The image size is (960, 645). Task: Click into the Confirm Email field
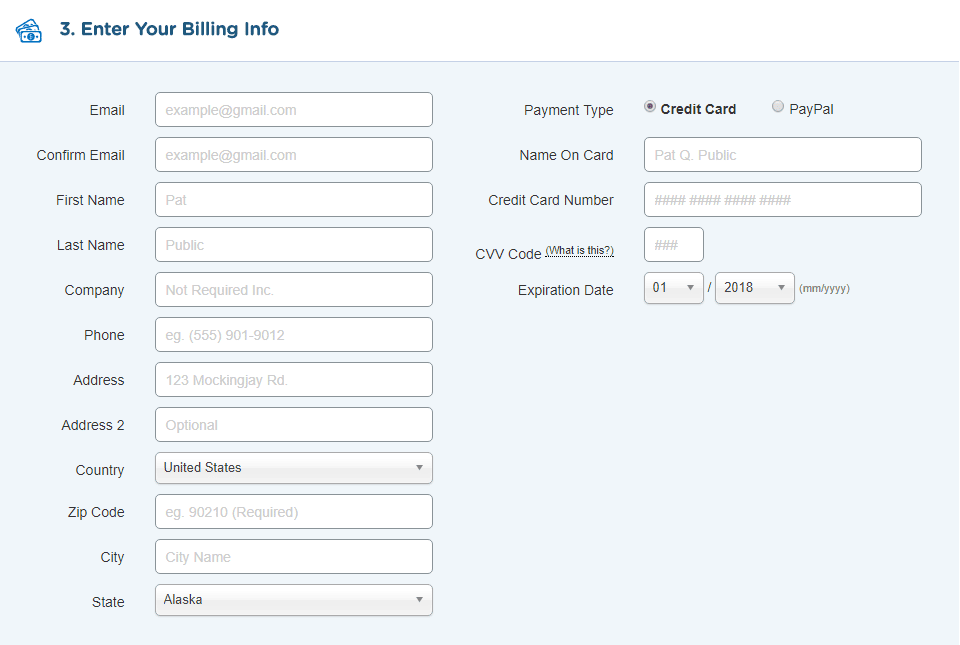tap(293, 154)
